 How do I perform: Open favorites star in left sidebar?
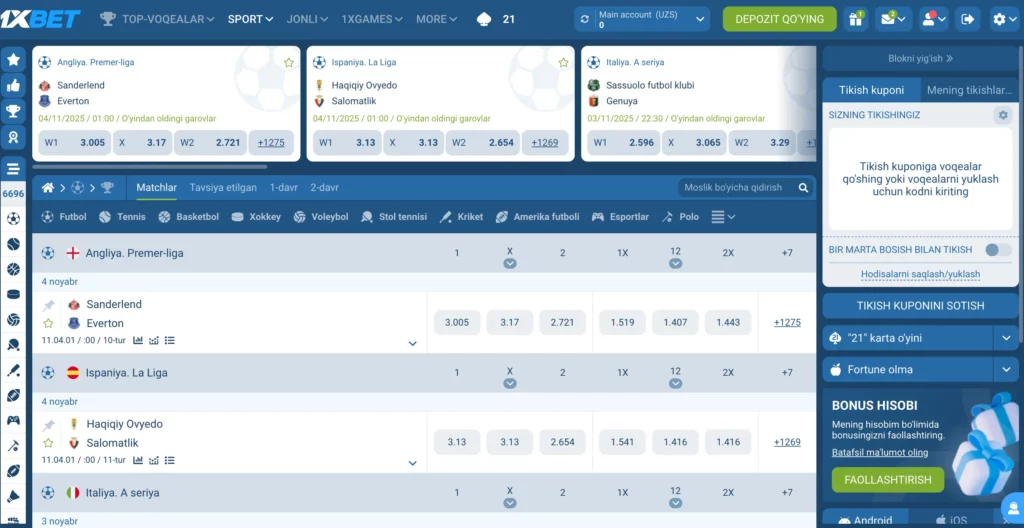13,59
